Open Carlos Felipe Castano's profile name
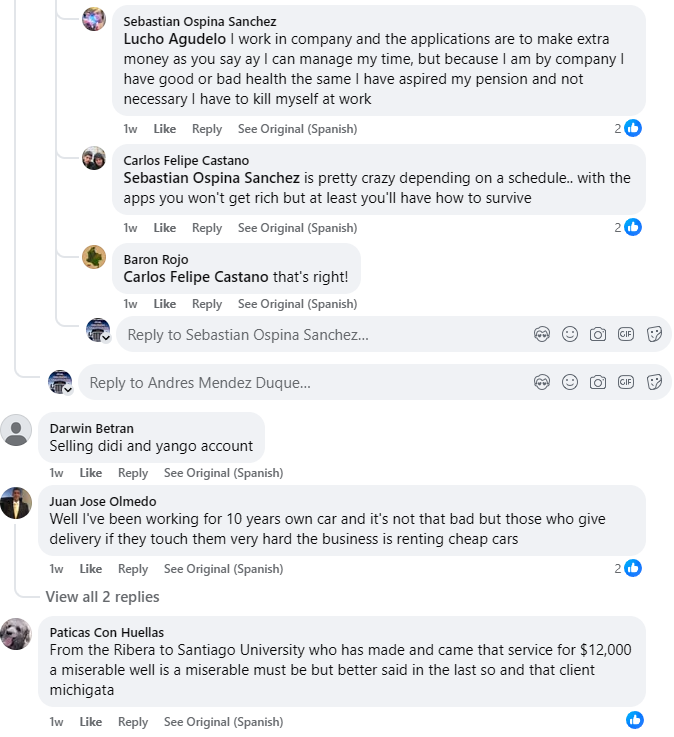The height and width of the screenshot is (737, 674). click(x=186, y=160)
